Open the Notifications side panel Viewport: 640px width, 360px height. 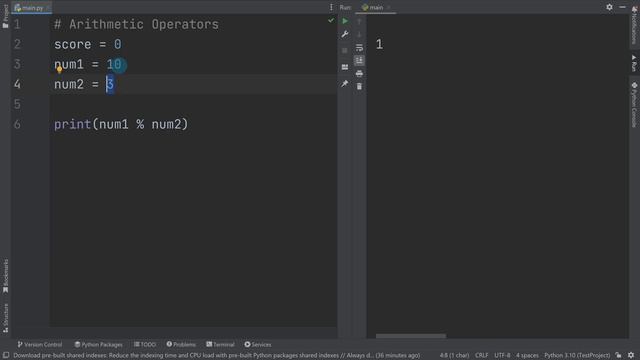click(634, 25)
